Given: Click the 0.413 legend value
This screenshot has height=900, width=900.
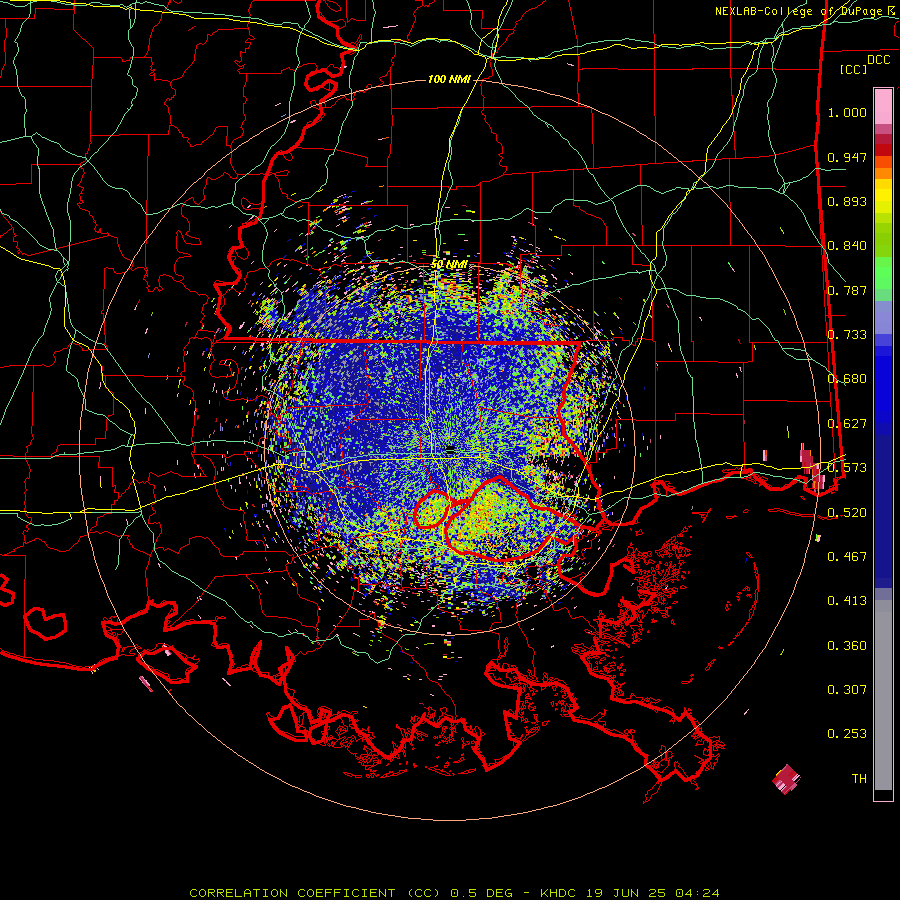Looking at the screenshot, I should point(847,601).
